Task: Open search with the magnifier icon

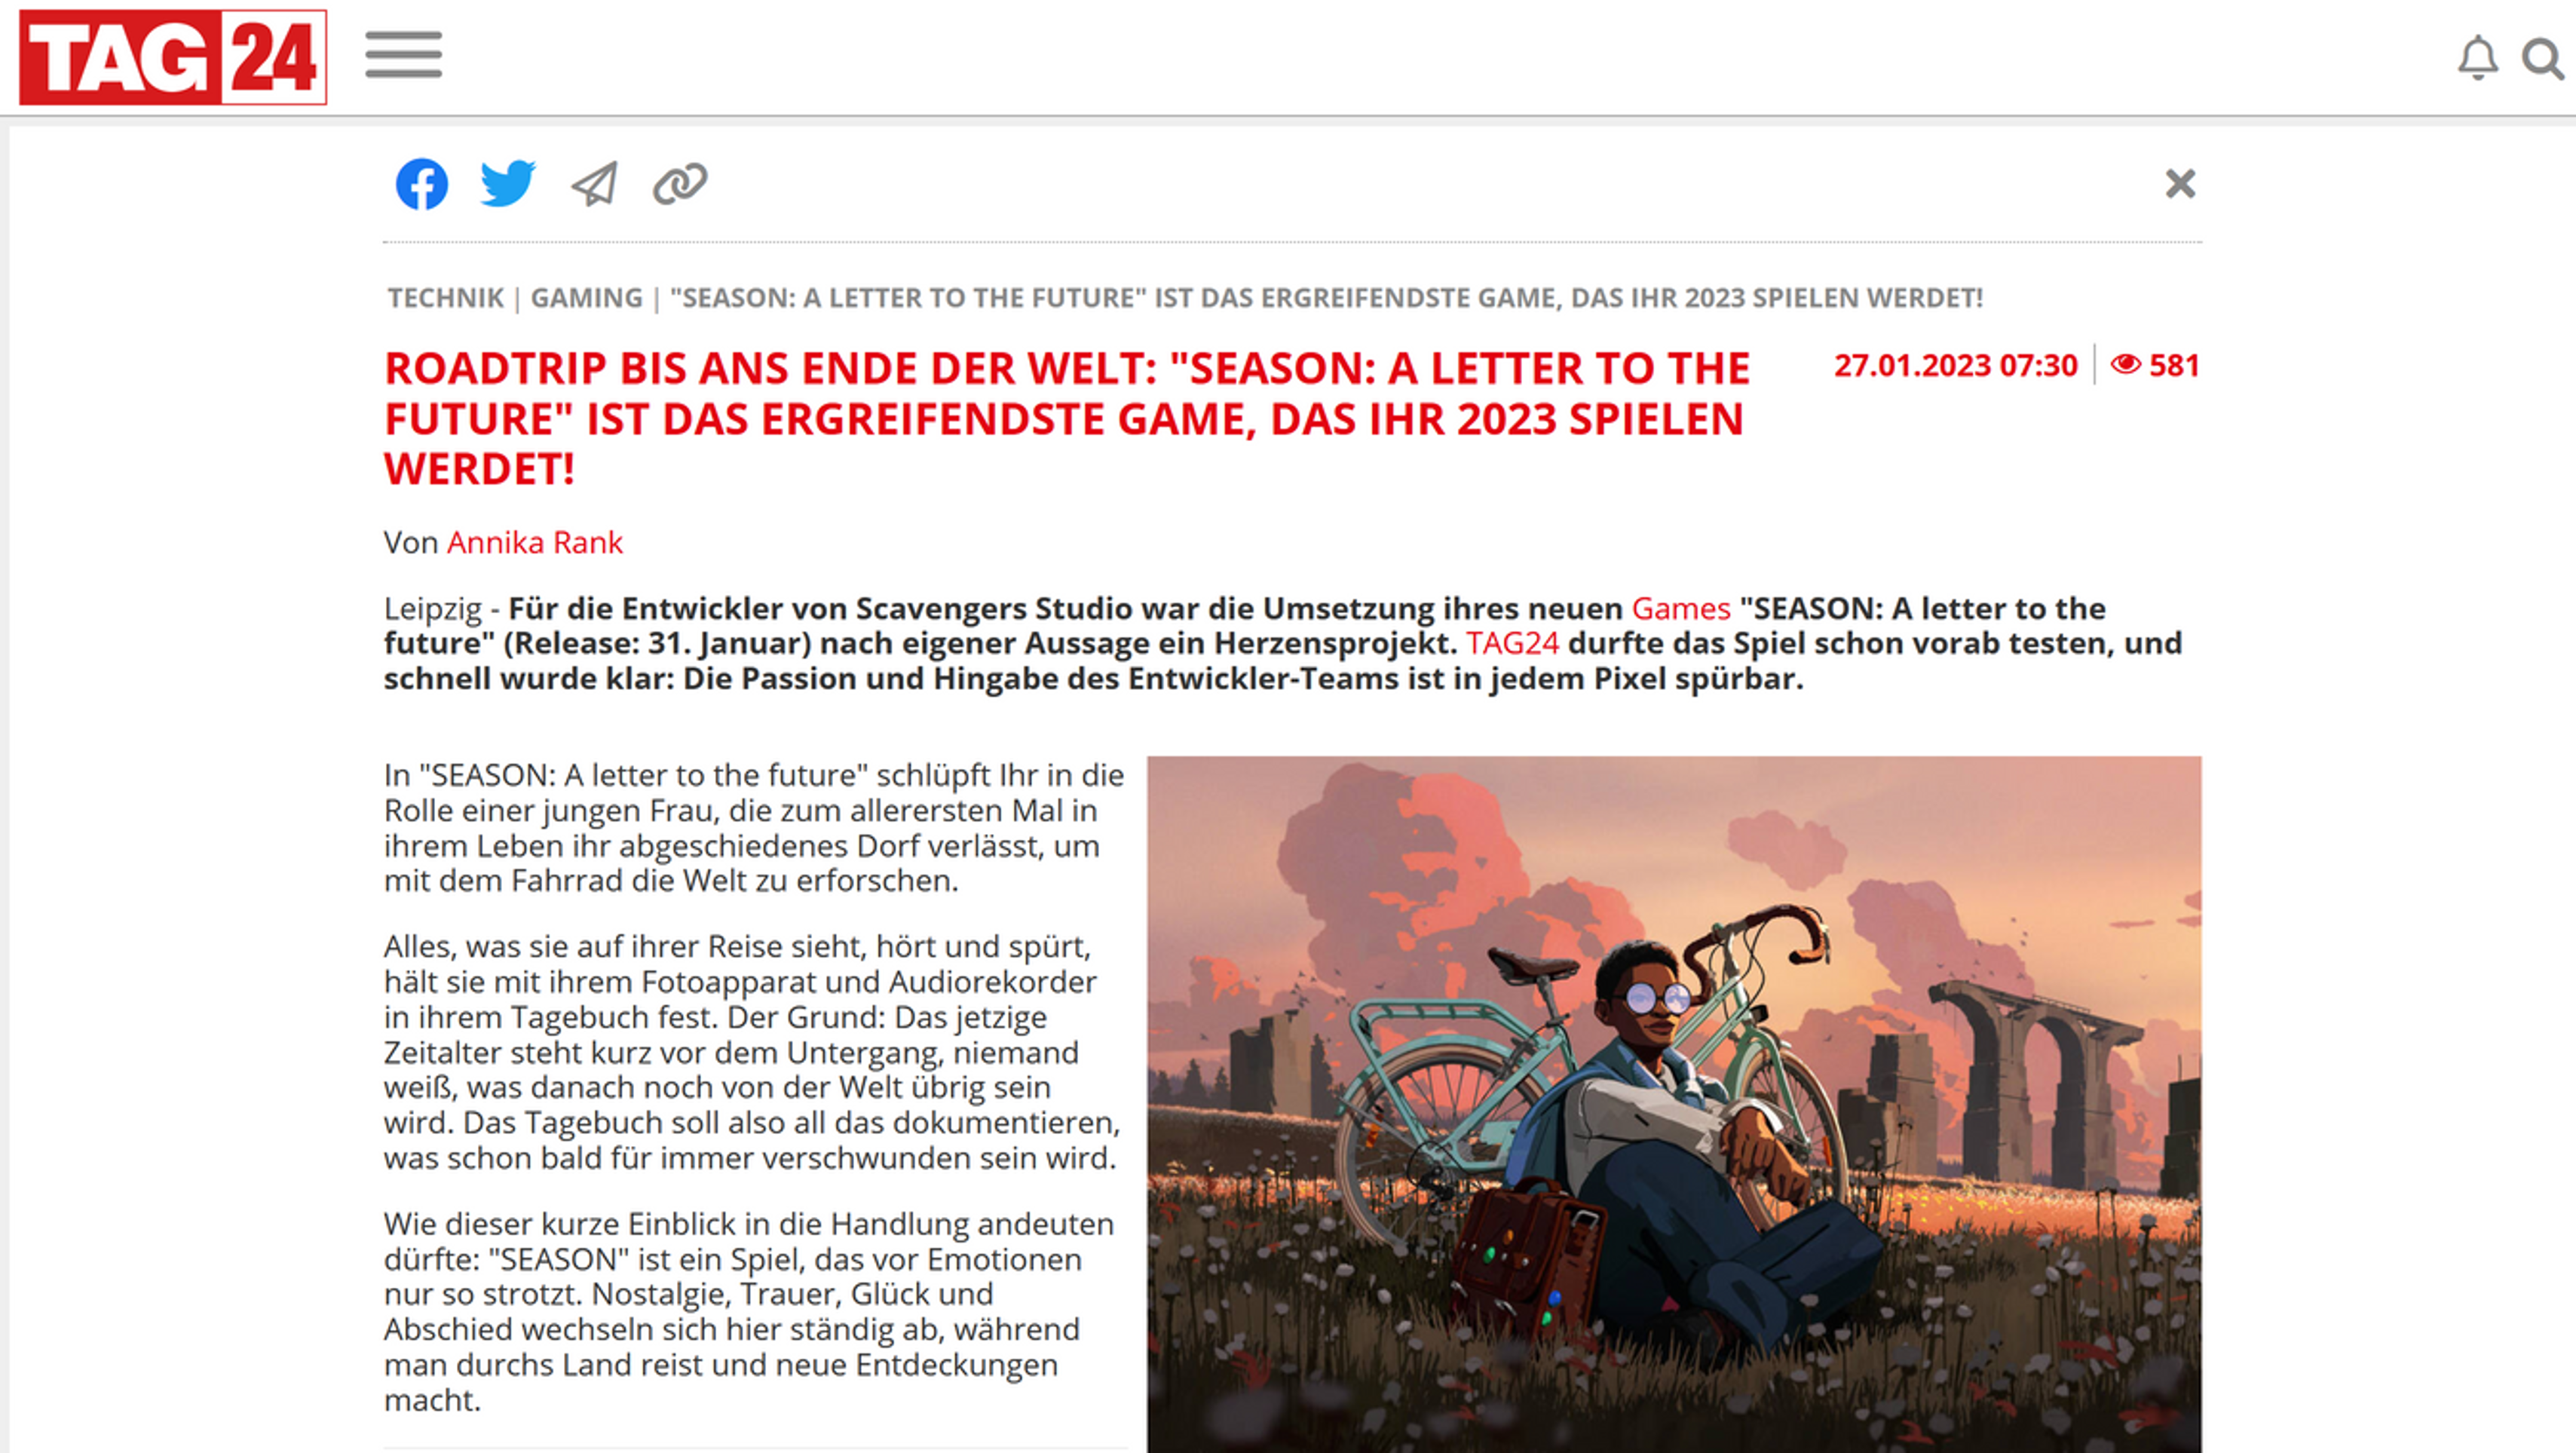Action: 2542,59
